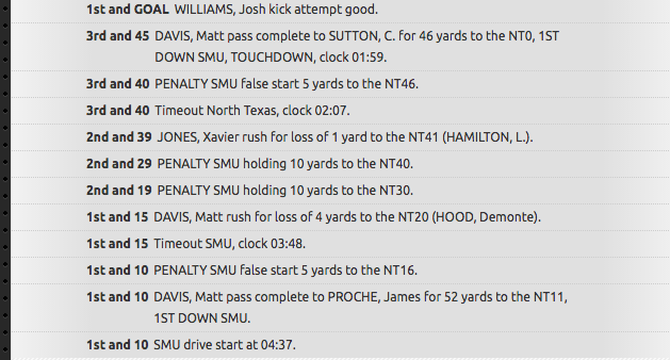Select SMU holding penalty to the NT30
Screen dimensions: 670x360
(x=285, y=190)
